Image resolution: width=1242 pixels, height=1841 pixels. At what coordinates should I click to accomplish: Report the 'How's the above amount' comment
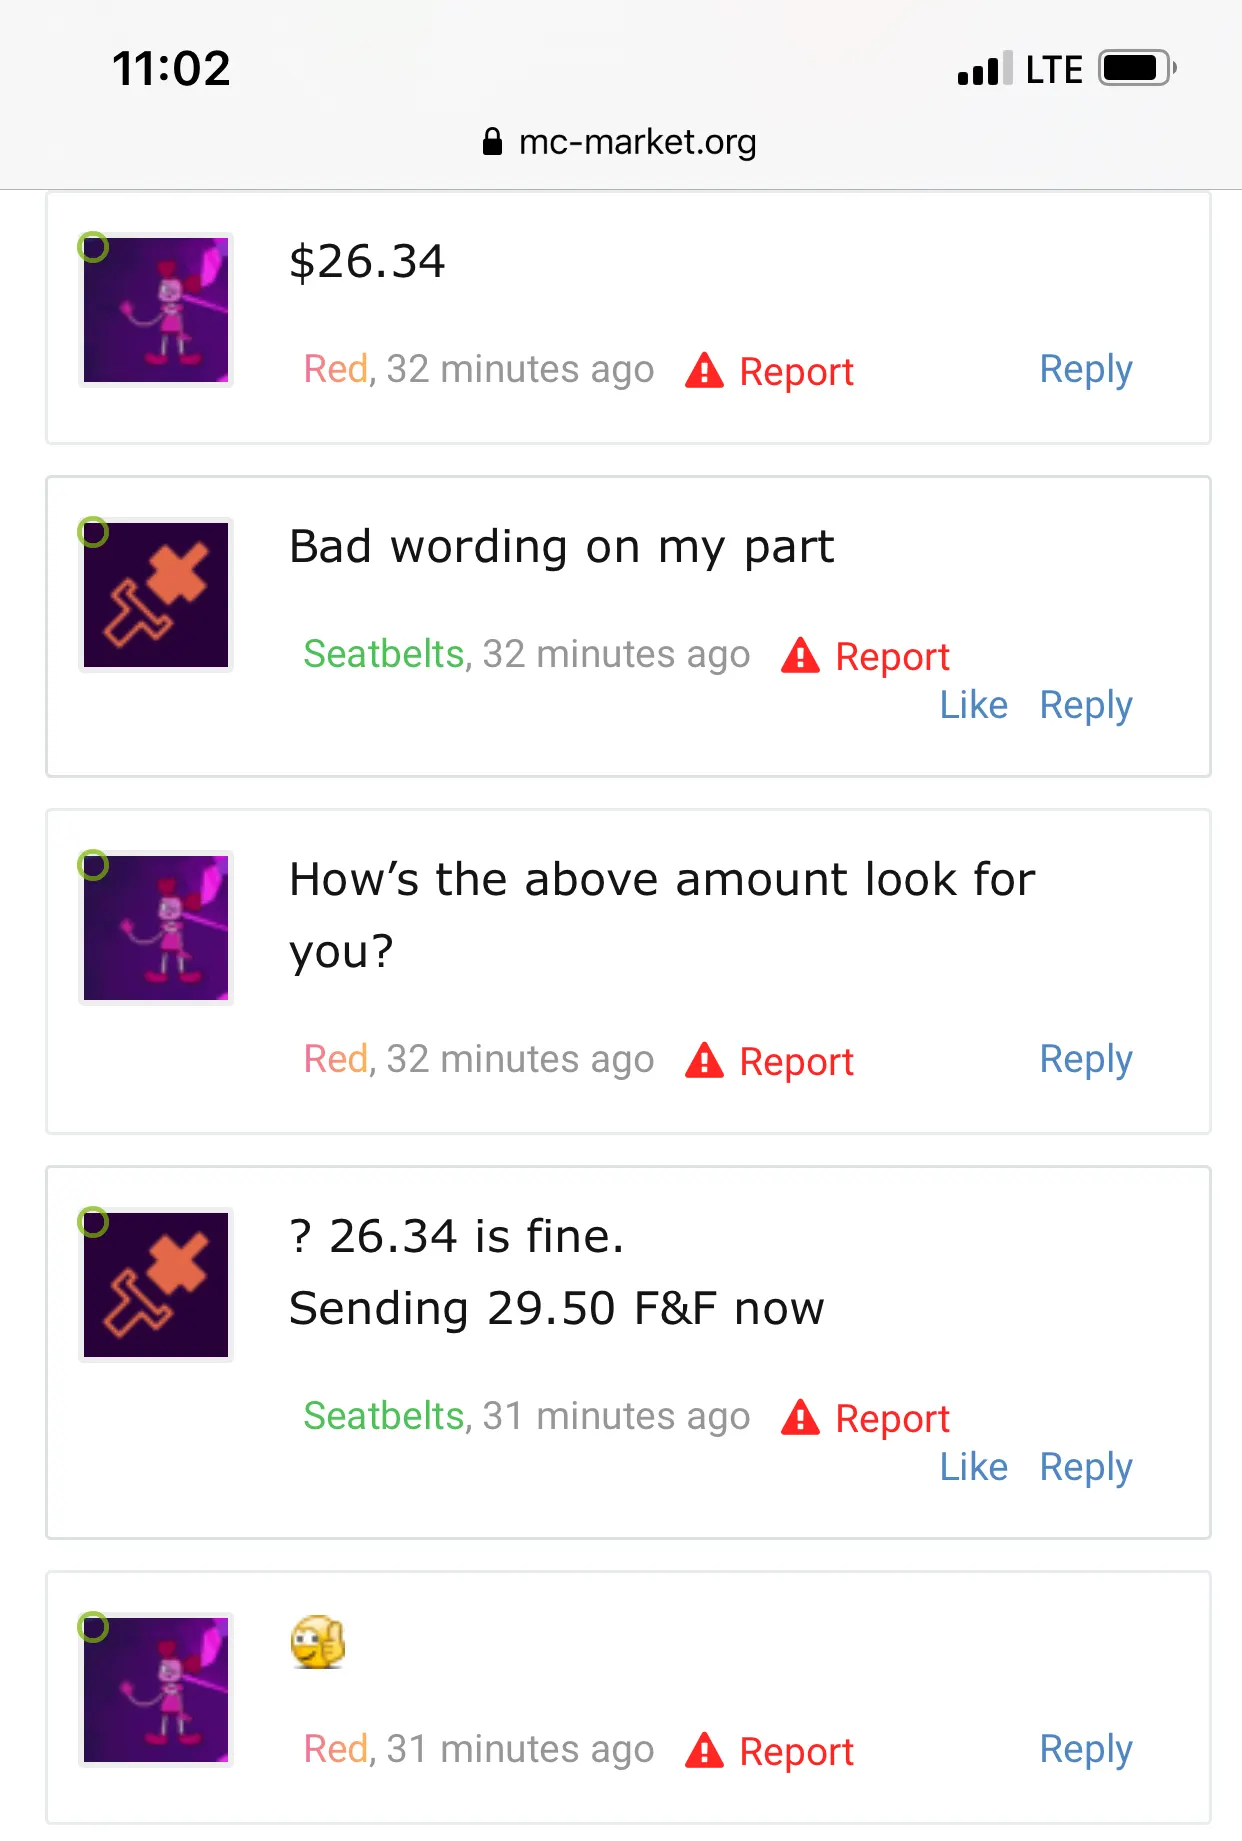(x=795, y=1062)
